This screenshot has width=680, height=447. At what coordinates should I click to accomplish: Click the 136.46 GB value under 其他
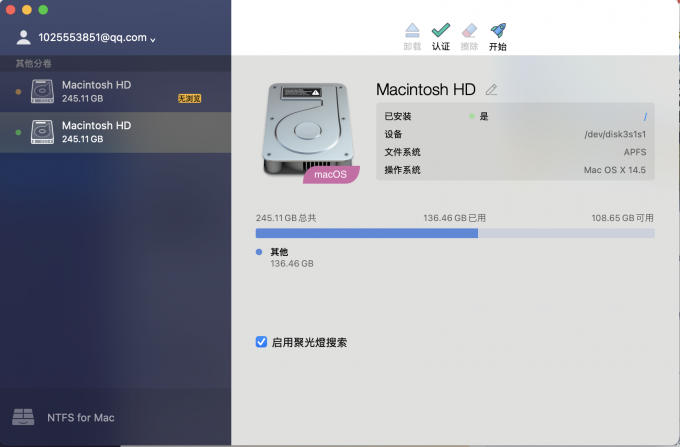coord(292,264)
